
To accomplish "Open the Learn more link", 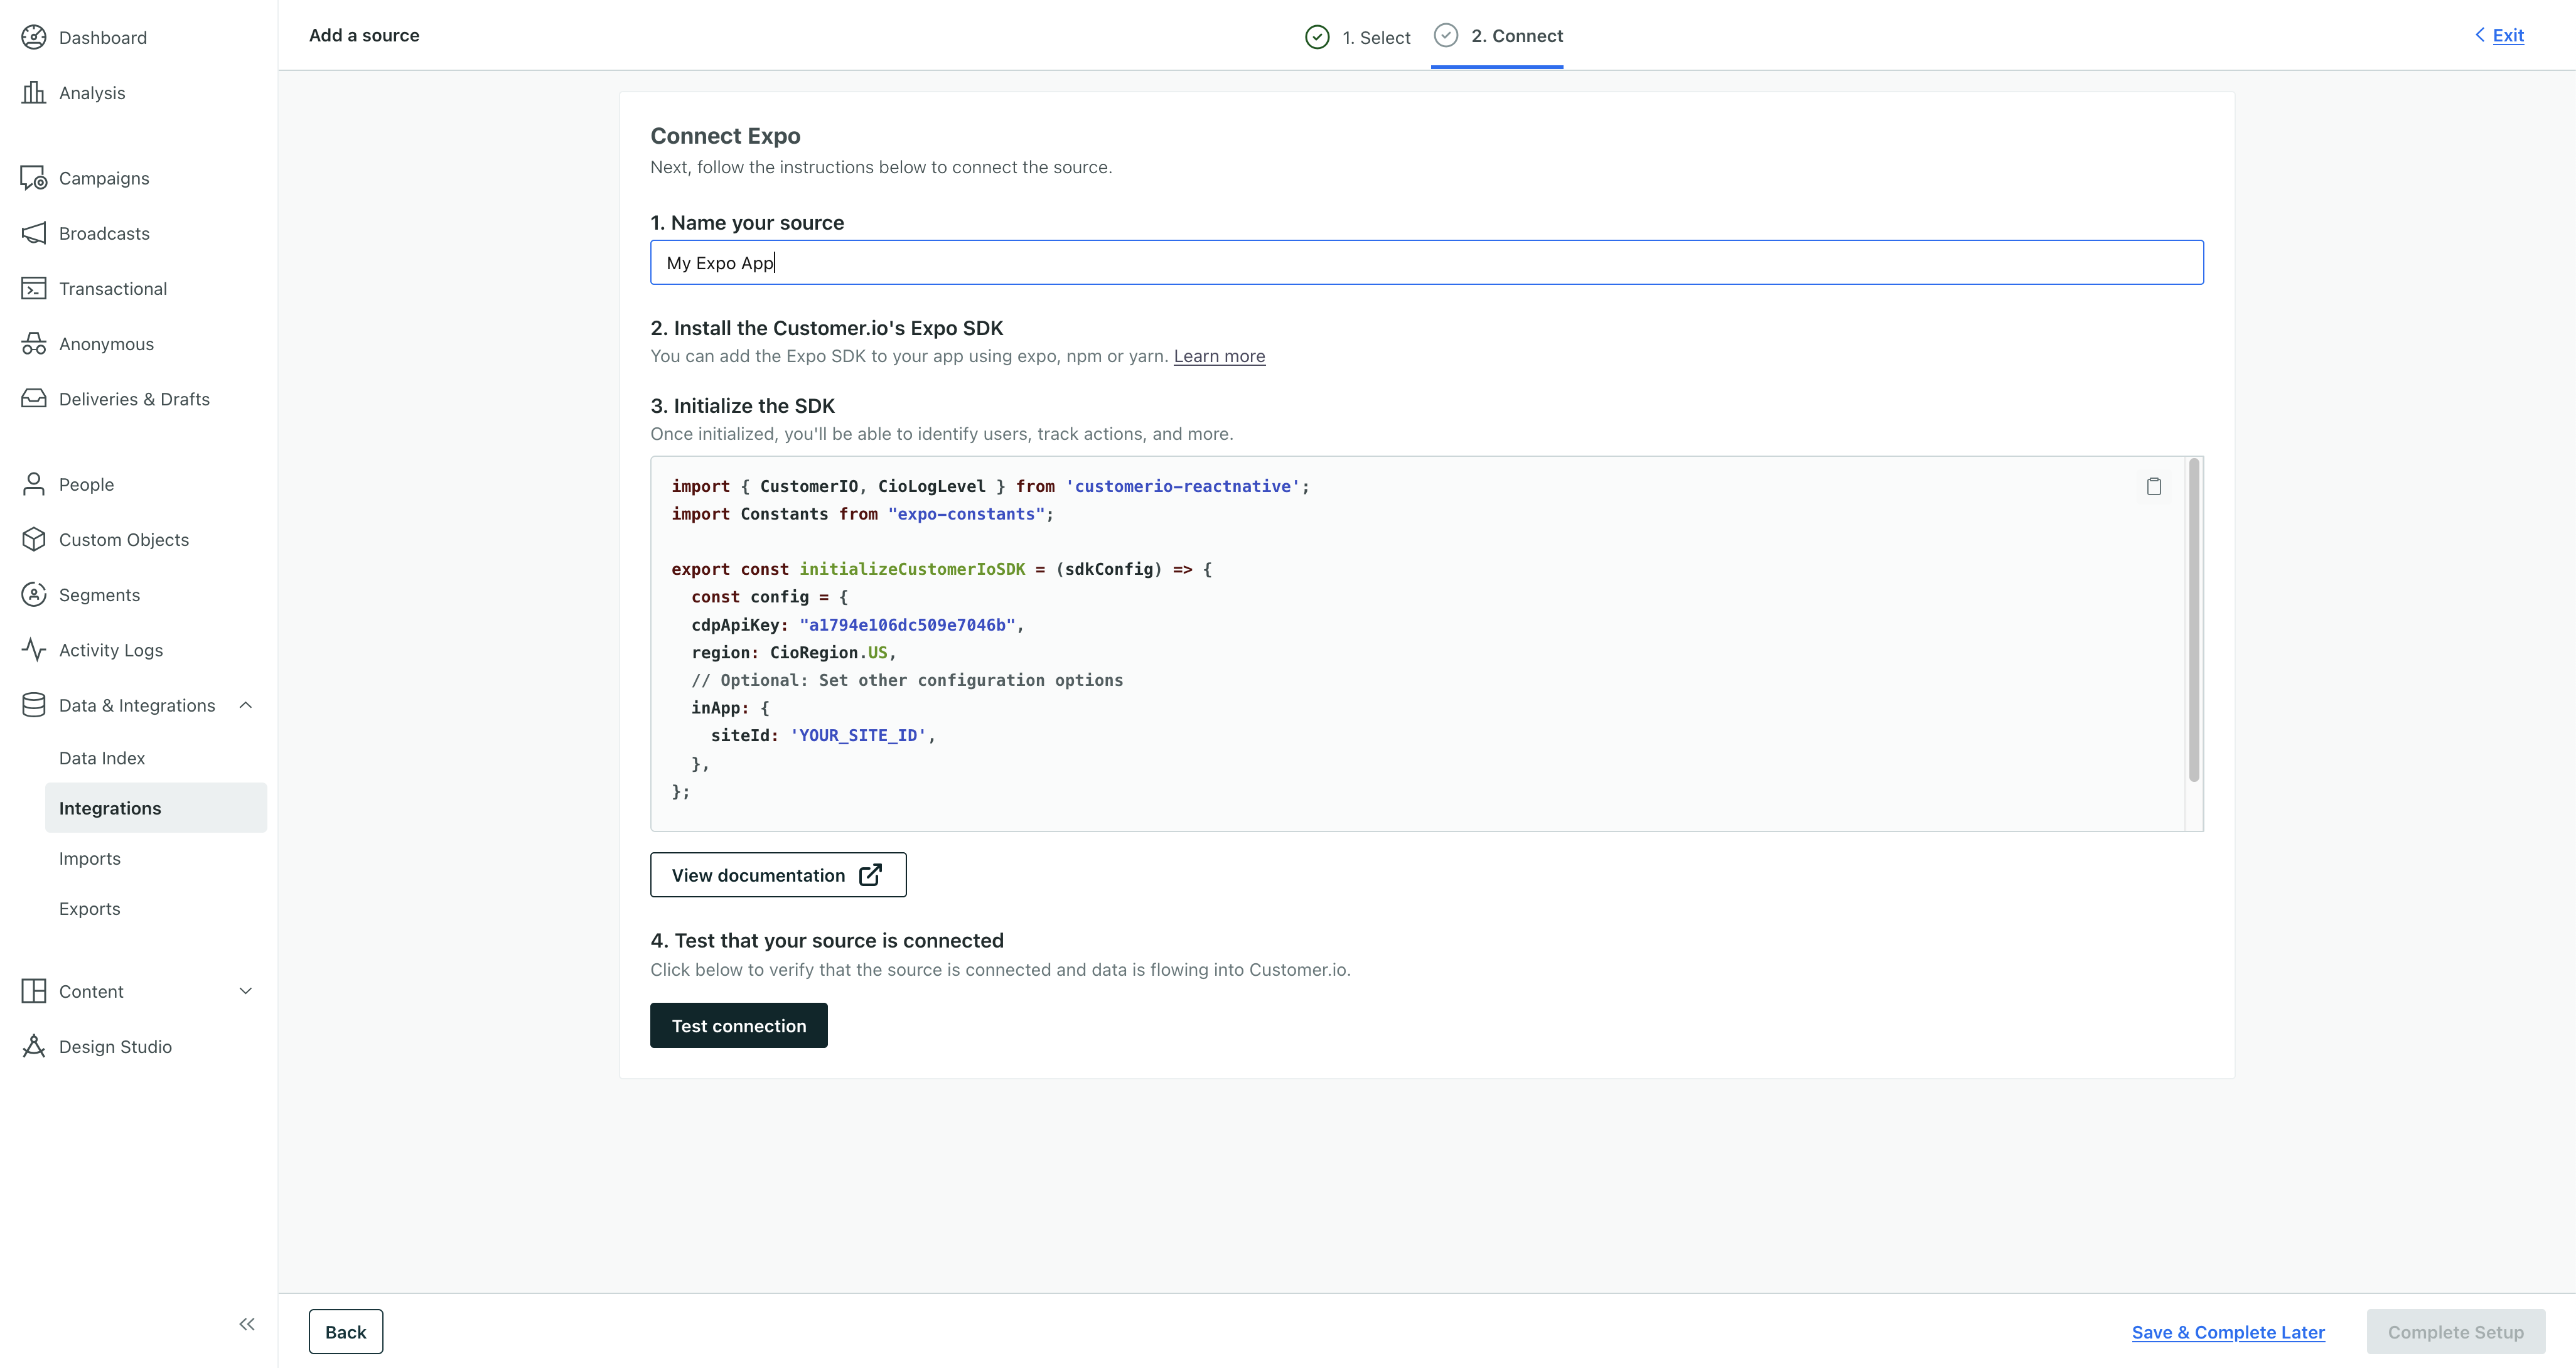I will pos(1219,356).
